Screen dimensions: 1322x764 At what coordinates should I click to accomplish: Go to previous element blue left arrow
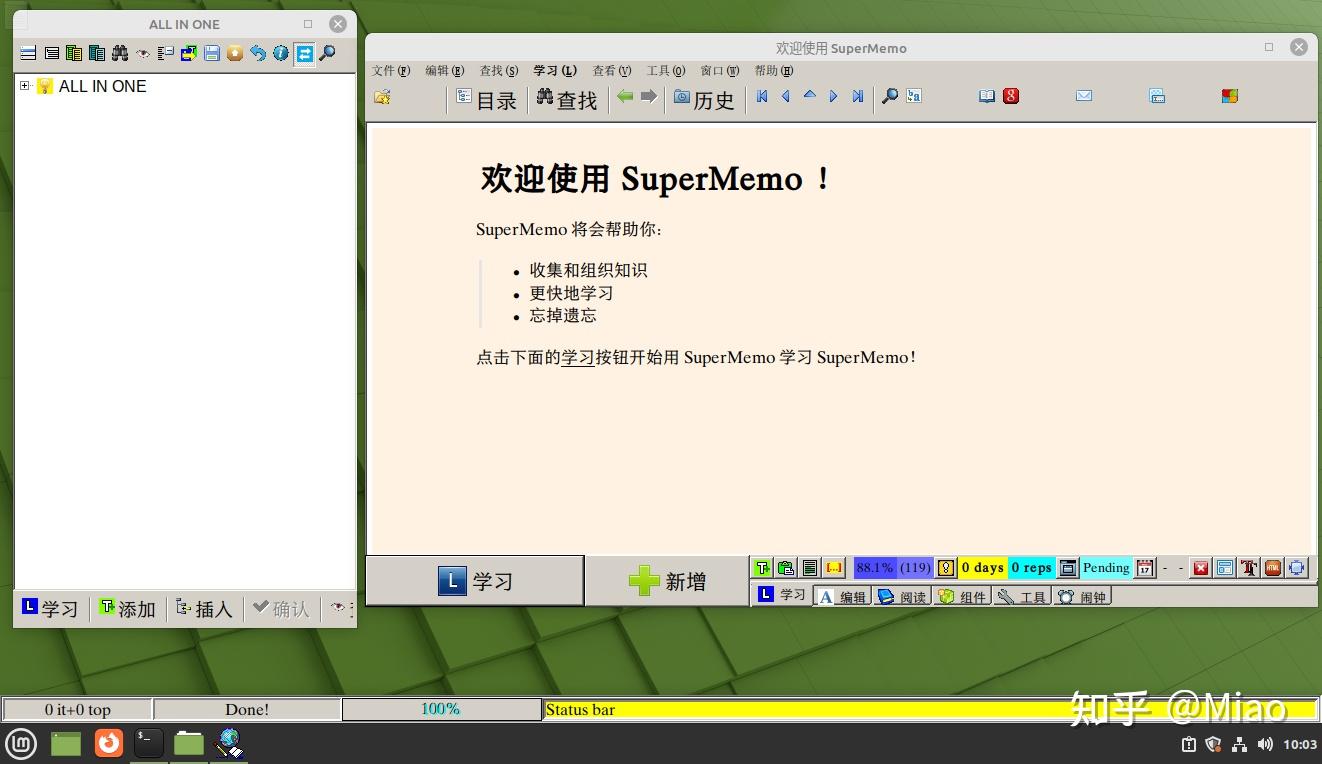tap(786, 97)
